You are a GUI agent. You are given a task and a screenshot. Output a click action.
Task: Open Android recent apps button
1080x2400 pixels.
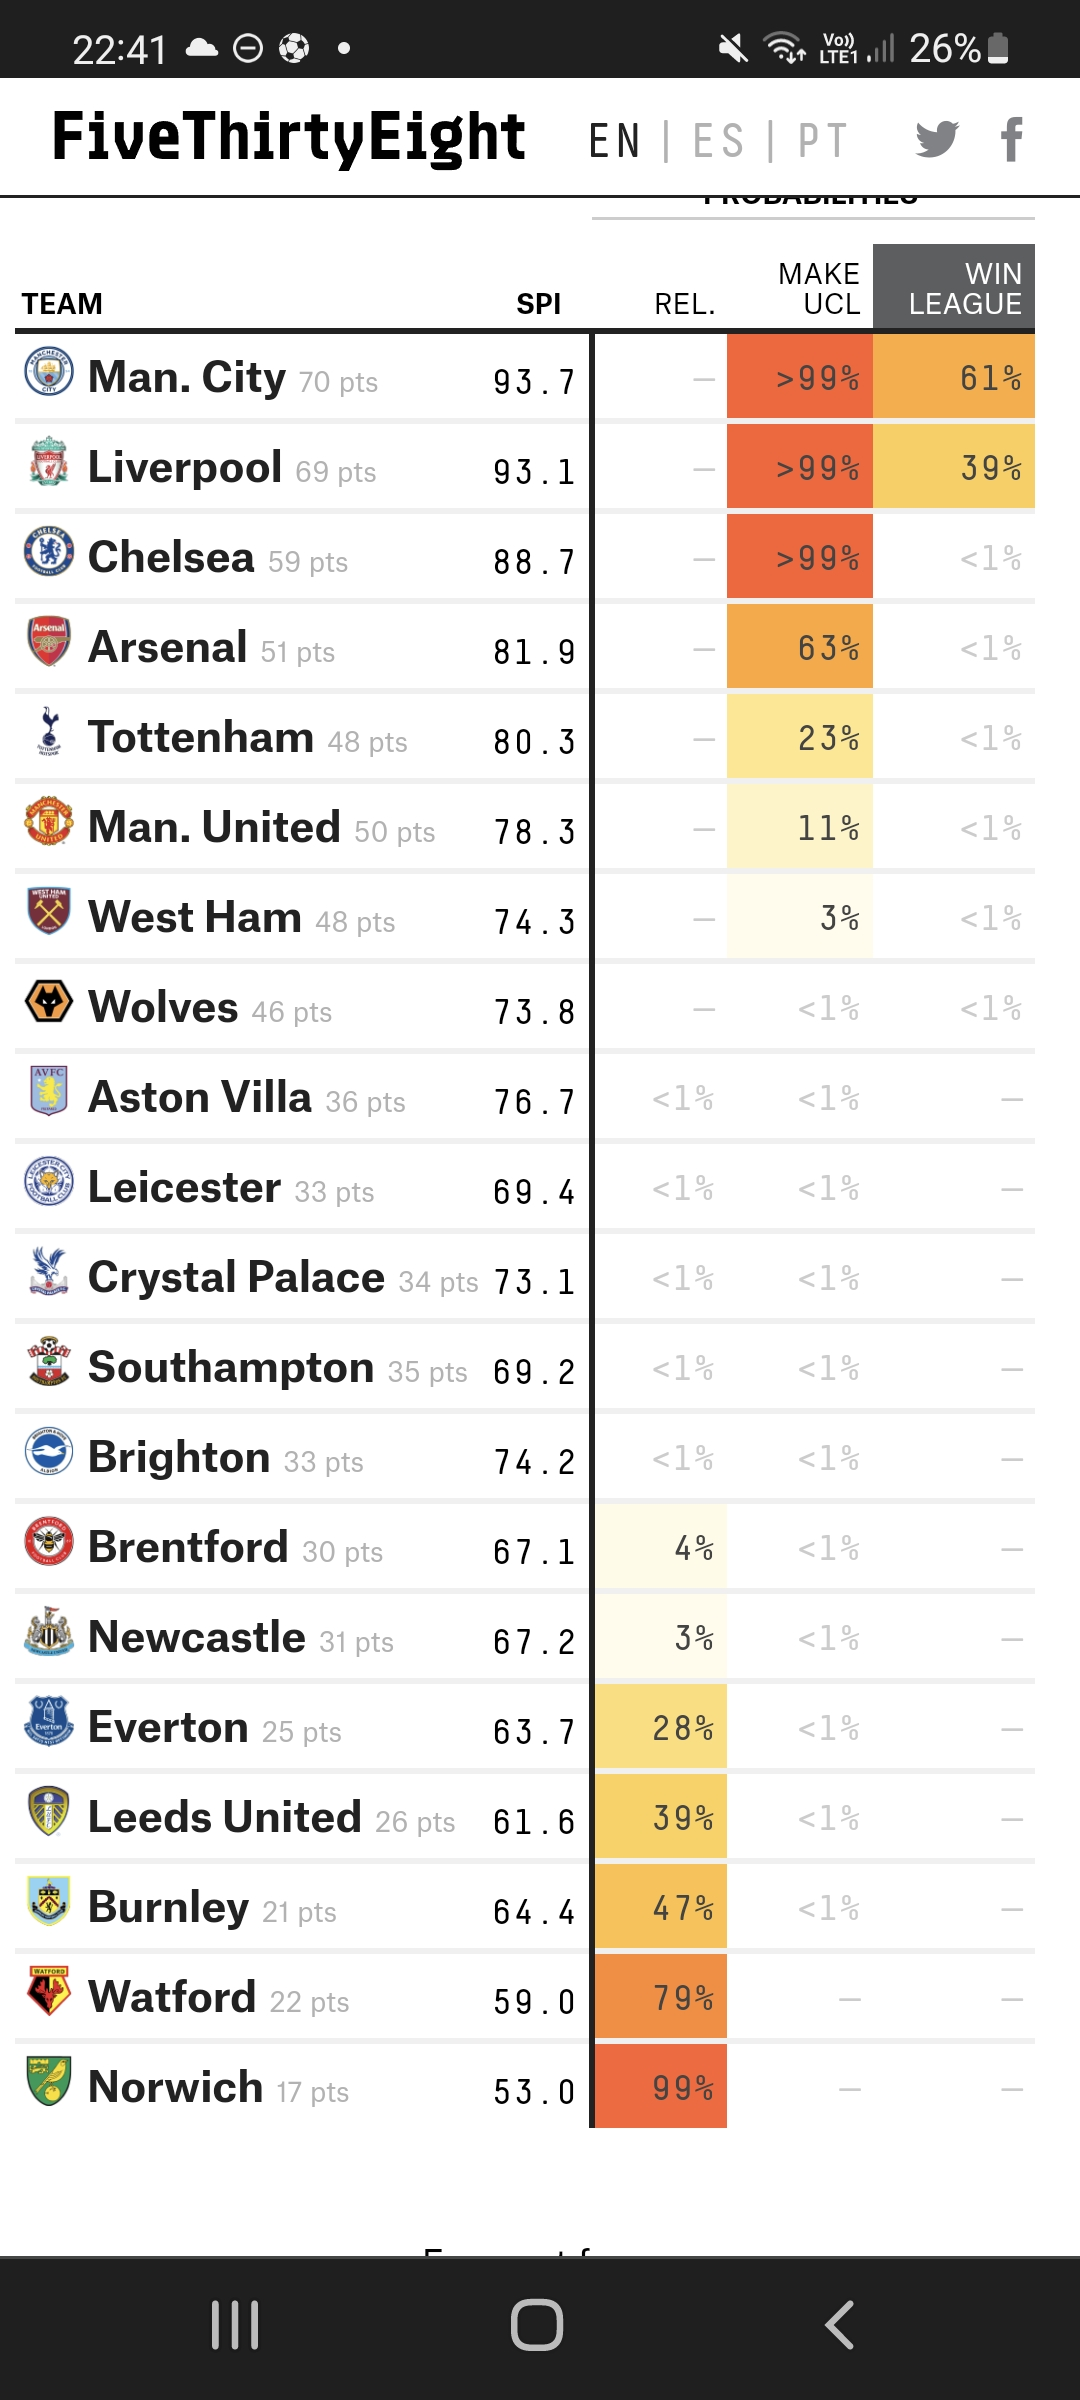pos(235,2324)
